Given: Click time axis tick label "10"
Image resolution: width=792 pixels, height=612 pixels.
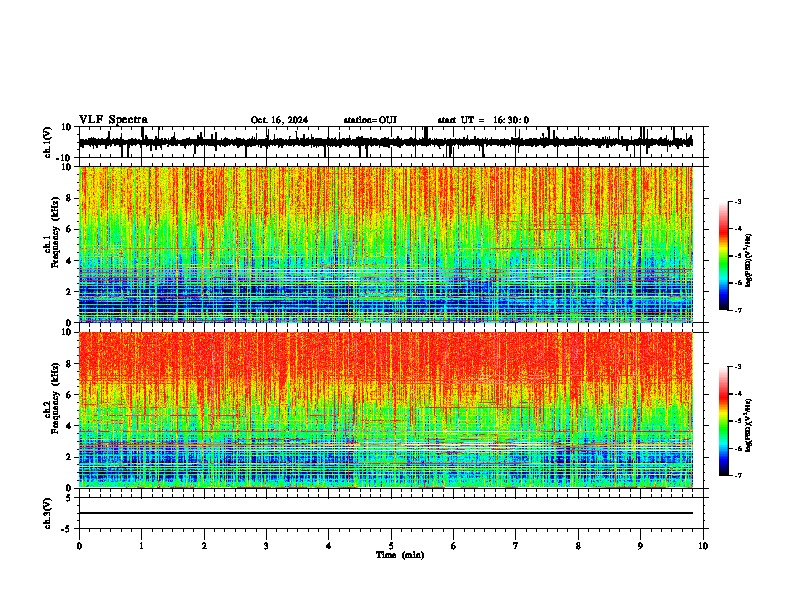Looking at the screenshot, I should click(703, 546).
